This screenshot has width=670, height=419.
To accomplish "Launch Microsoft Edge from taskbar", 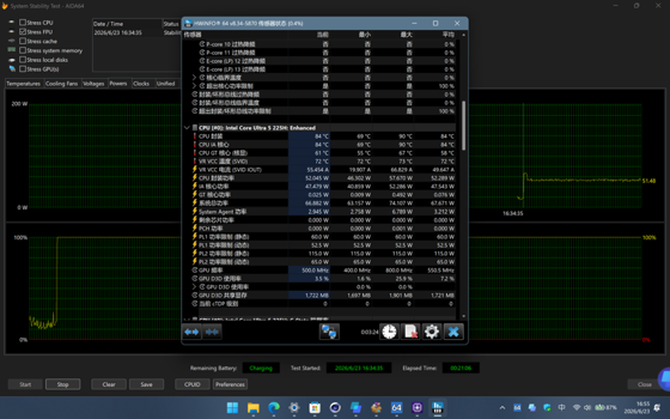I will coord(274,408).
